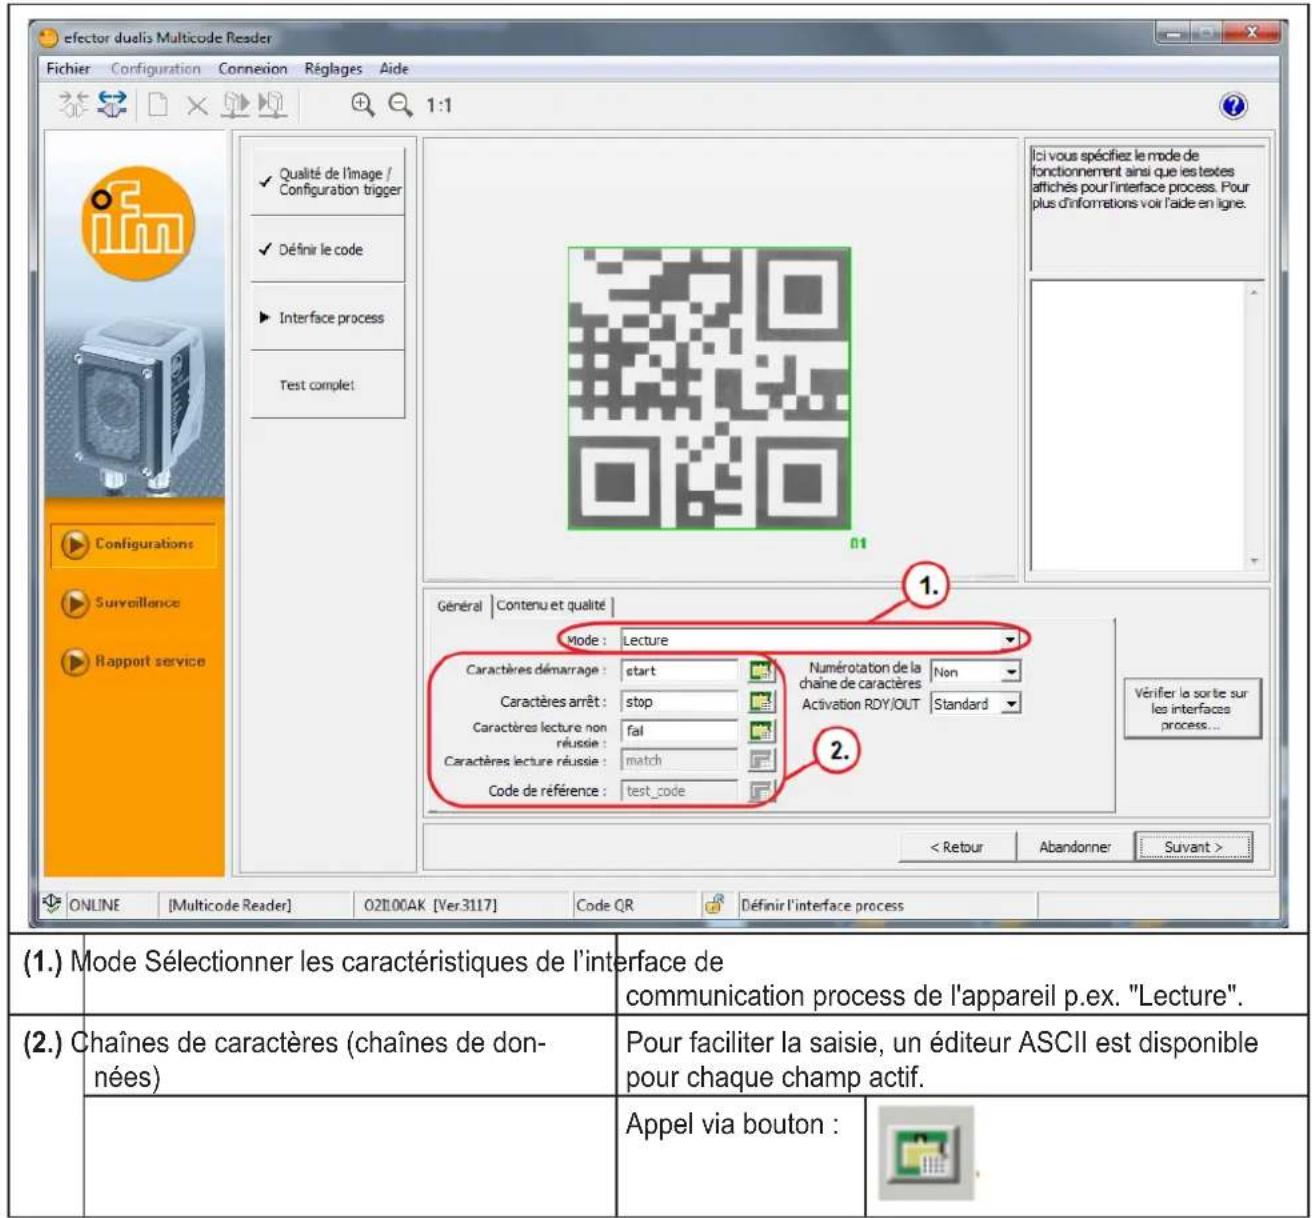Click the blue connect sensor toolbar icon

click(112, 104)
